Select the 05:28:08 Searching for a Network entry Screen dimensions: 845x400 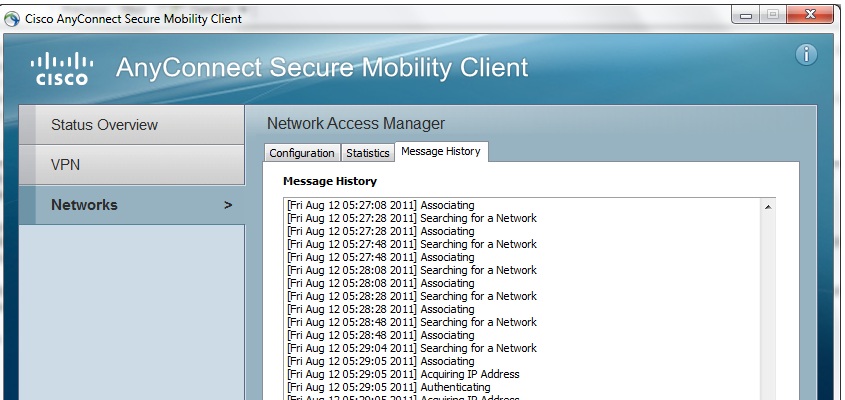click(412, 270)
